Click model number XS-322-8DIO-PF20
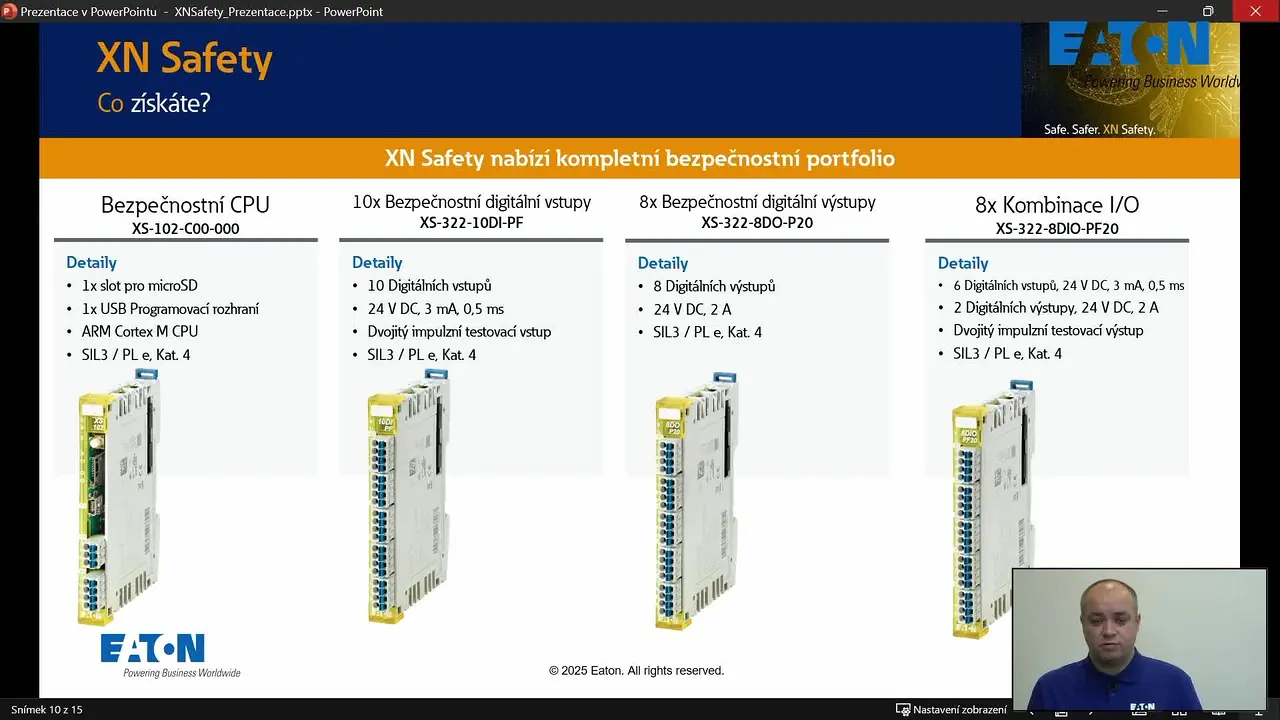Screen dimensions: 1280x720 click(x=1057, y=229)
